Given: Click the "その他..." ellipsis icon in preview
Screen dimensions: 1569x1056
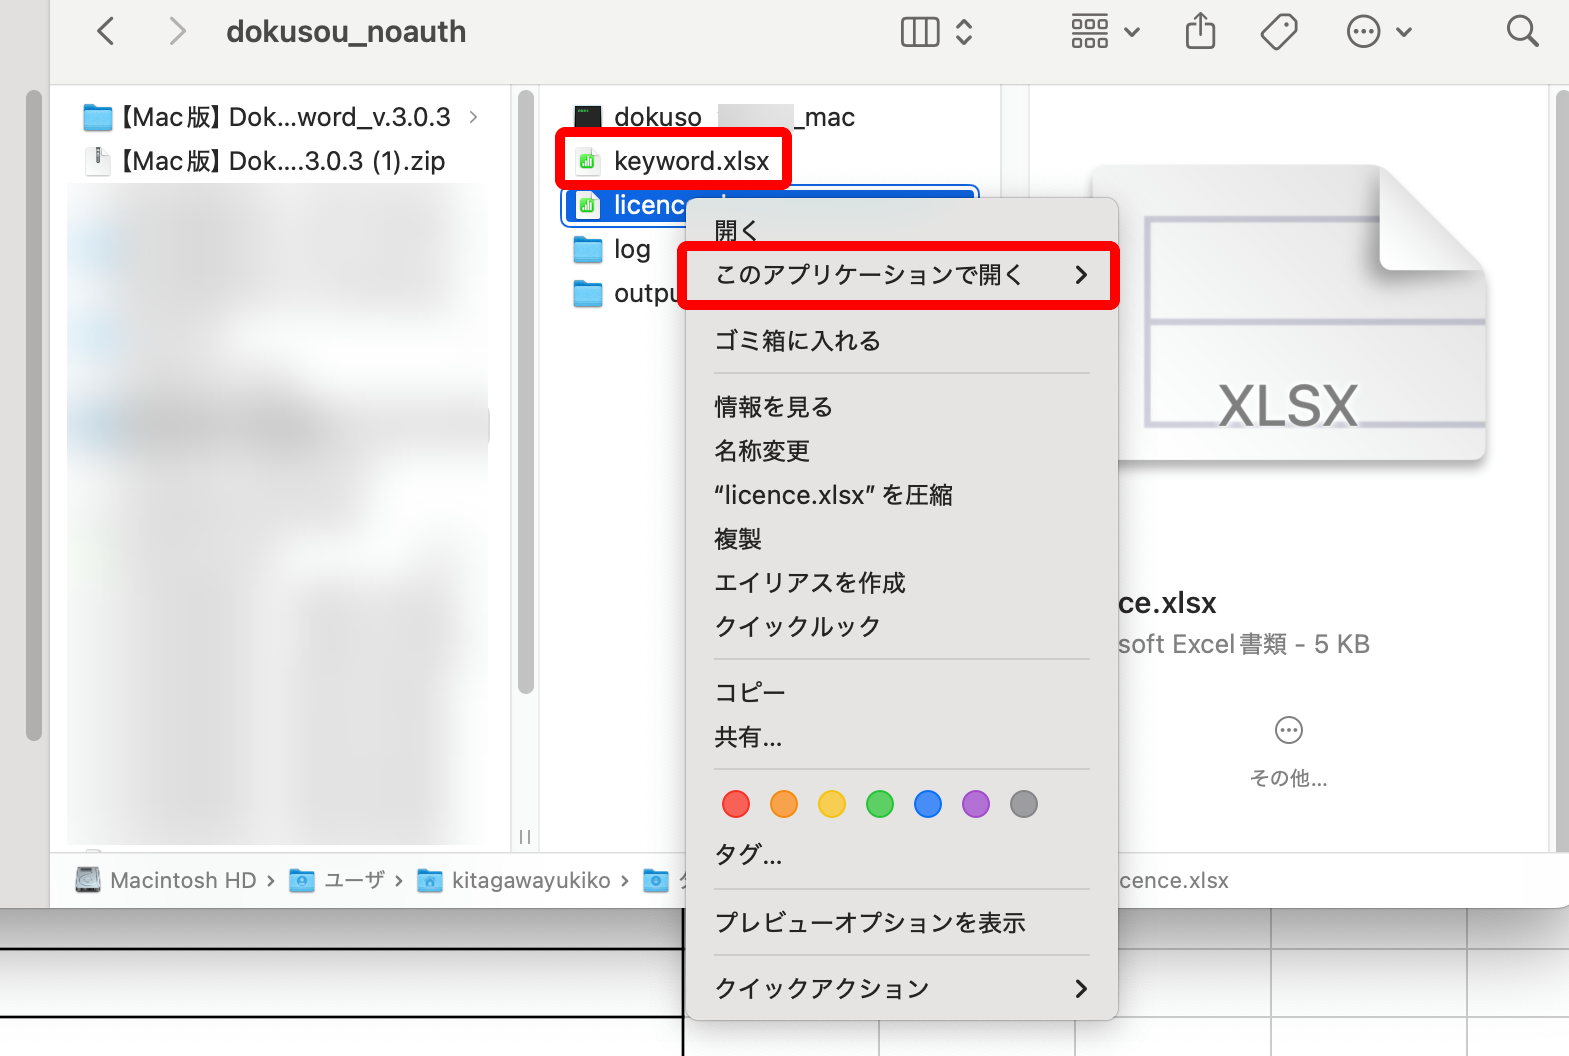Looking at the screenshot, I should click(1289, 730).
